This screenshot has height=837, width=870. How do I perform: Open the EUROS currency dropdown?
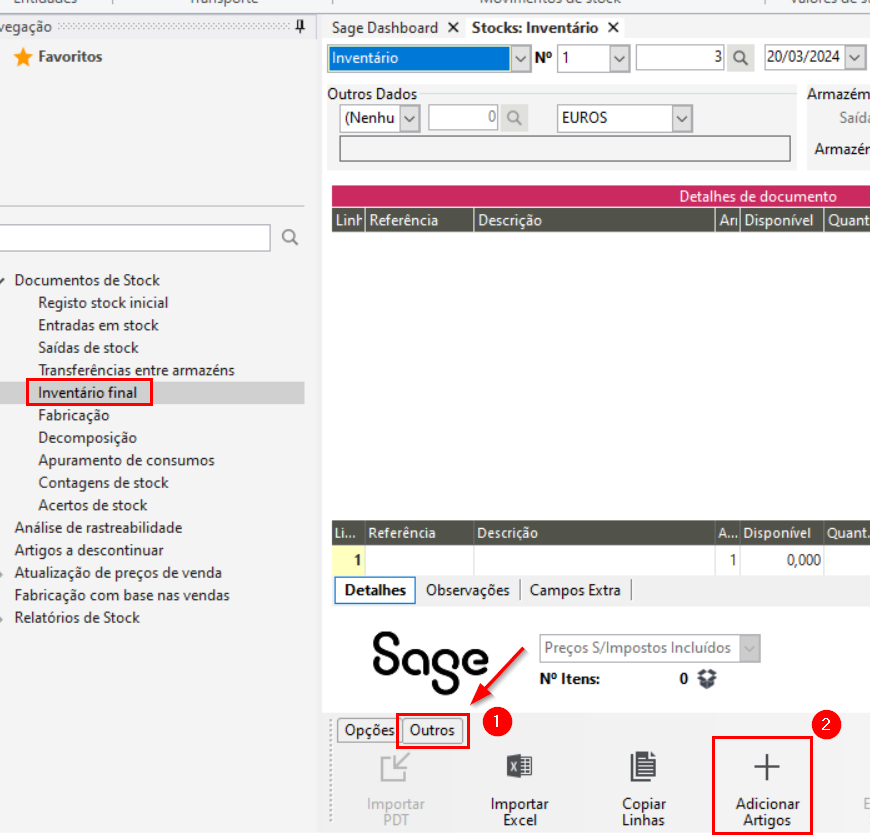point(682,118)
